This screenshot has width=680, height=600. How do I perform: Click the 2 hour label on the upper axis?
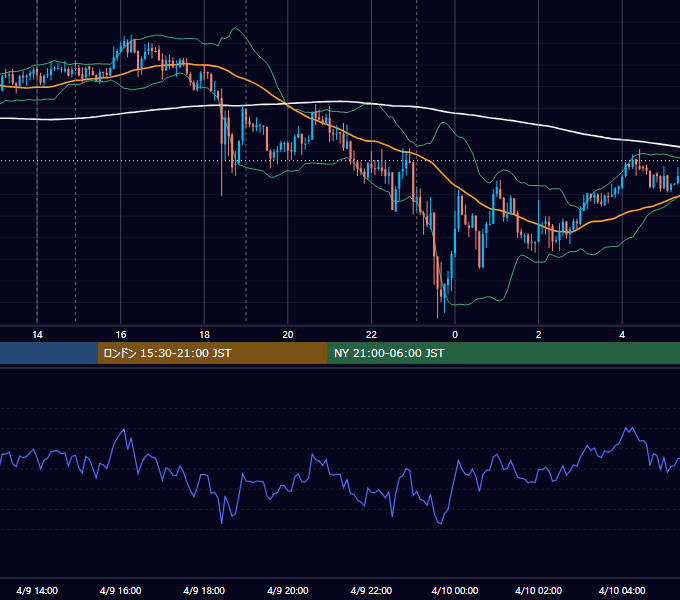coord(539,335)
